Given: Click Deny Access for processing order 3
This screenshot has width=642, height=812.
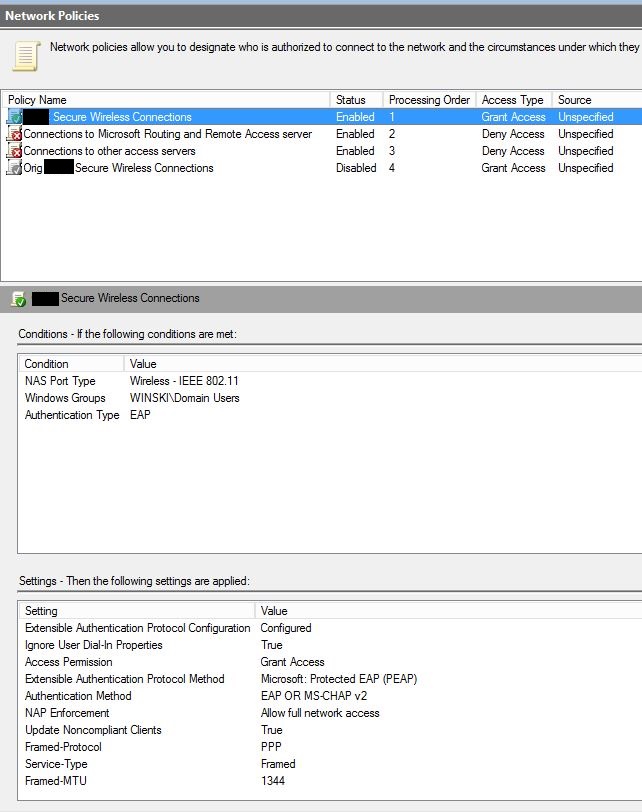Looking at the screenshot, I should tap(513, 151).
